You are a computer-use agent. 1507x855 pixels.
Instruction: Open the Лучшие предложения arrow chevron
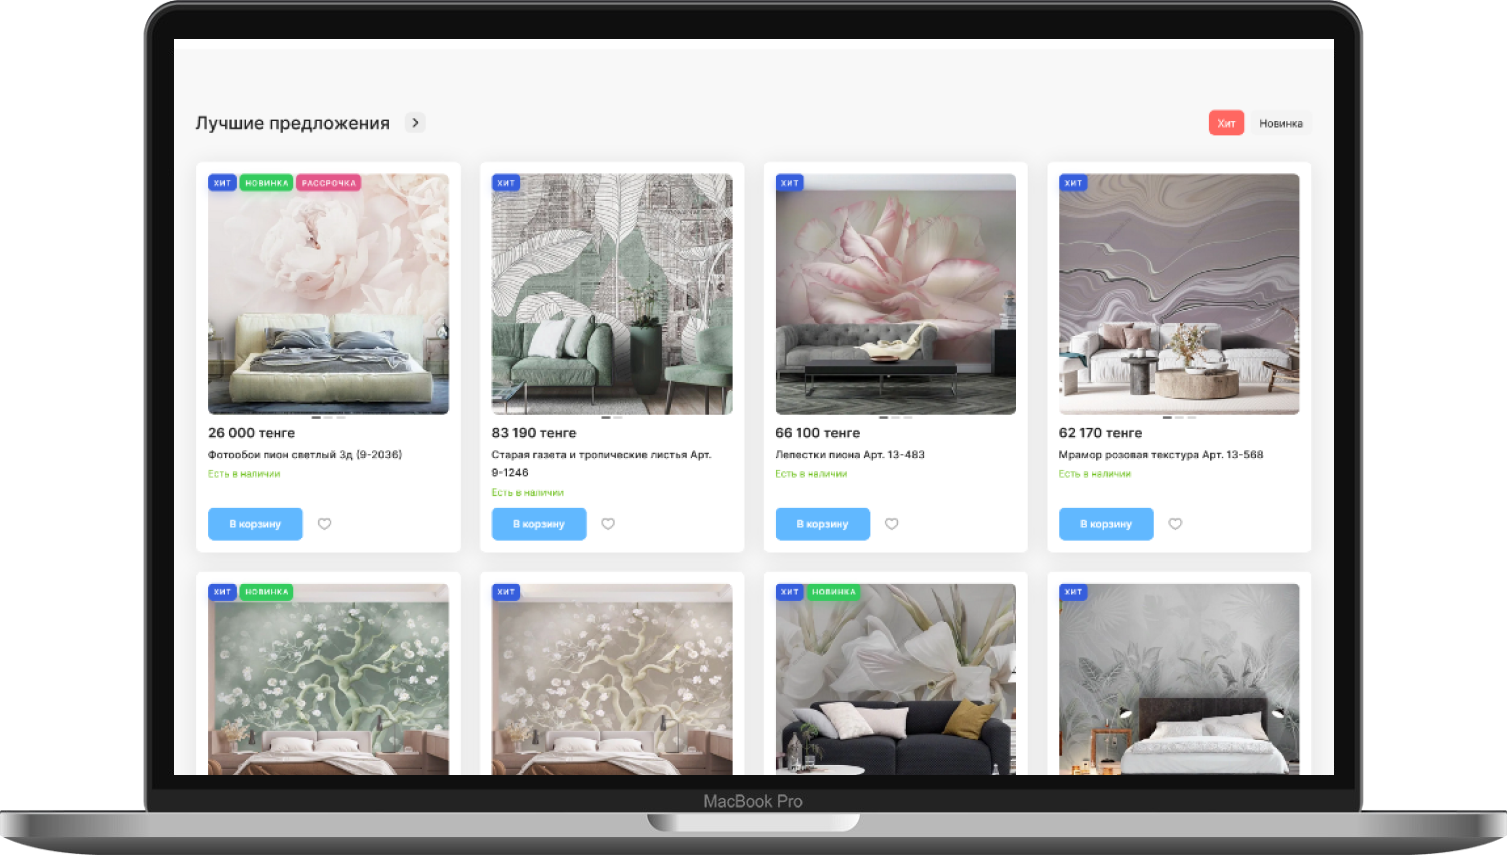coord(415,123)
